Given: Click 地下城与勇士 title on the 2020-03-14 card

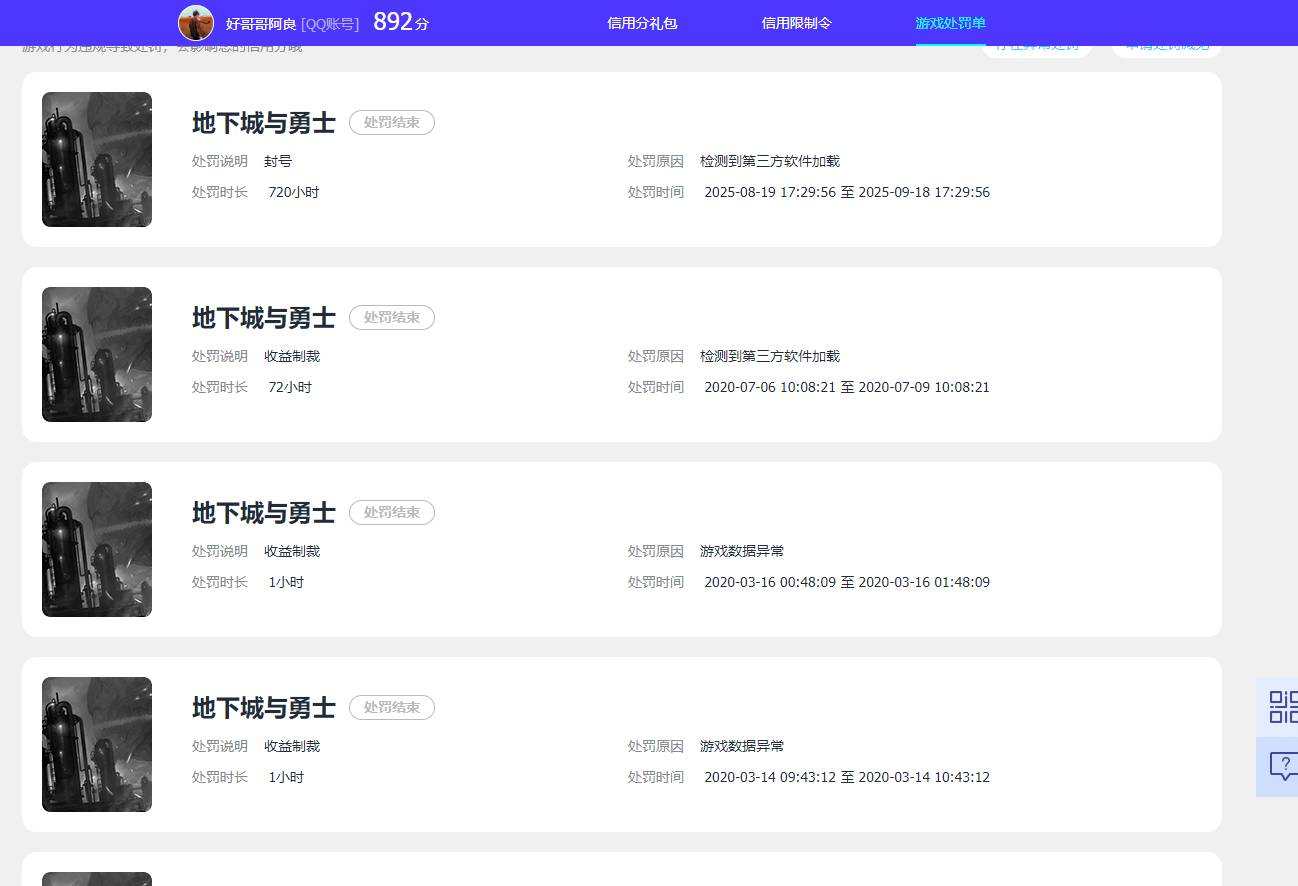Looking at the screenshot, I should [x=263, y=708].
